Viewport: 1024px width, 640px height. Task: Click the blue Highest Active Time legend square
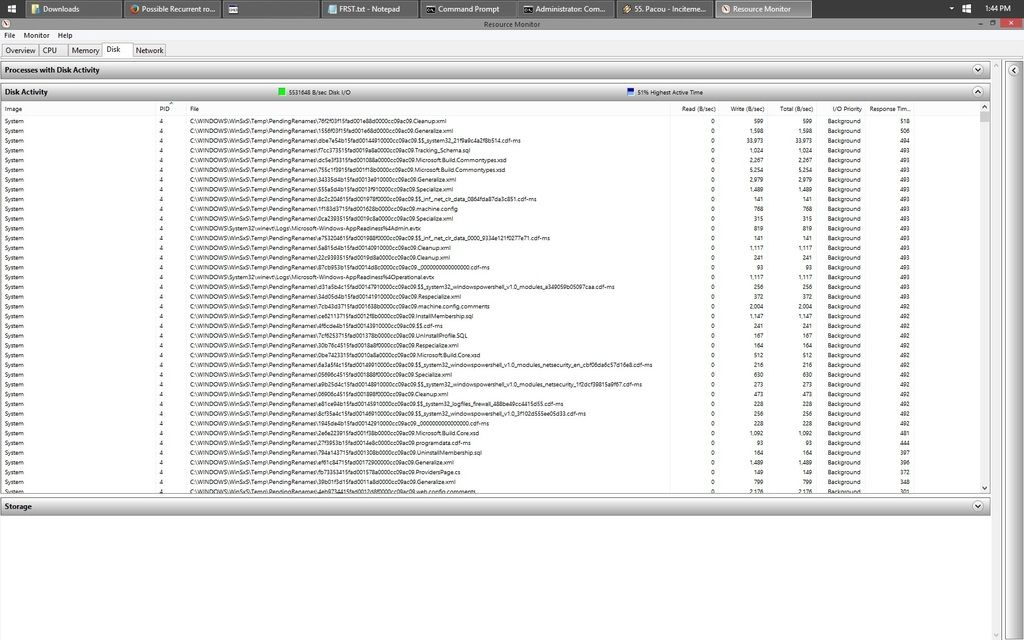point(630,92)
